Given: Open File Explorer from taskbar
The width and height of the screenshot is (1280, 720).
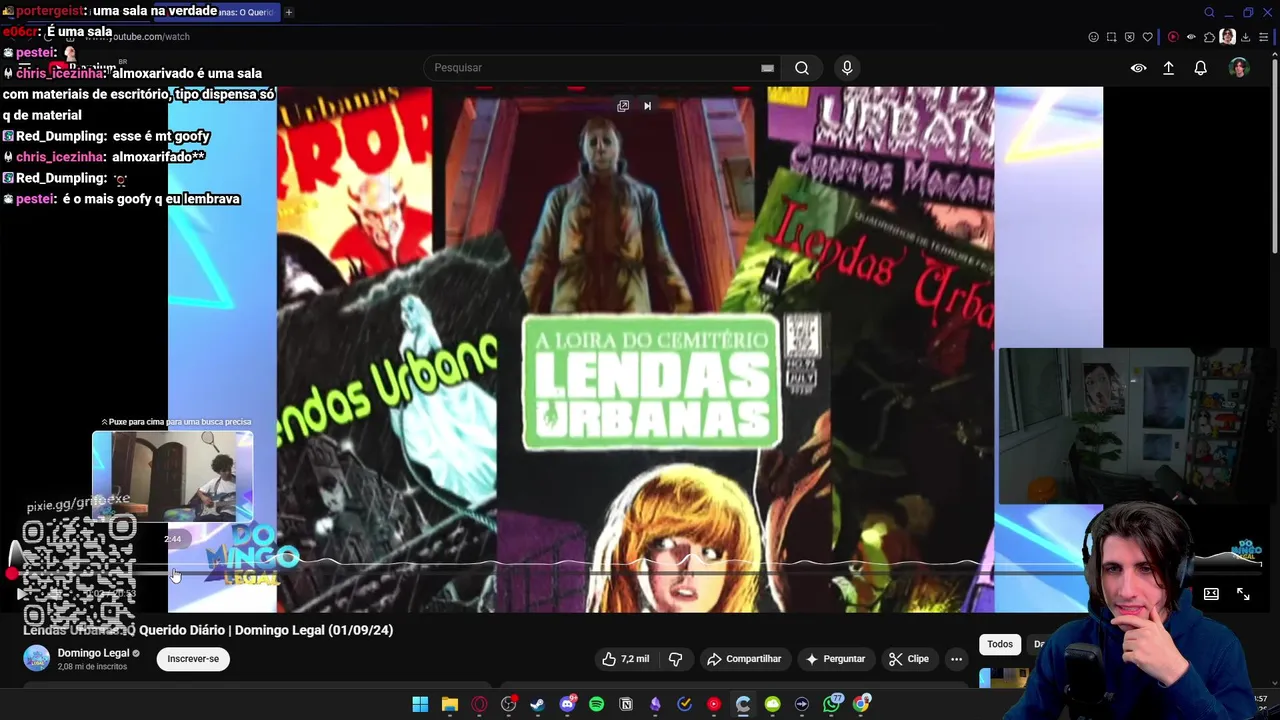Looking at the screenshot, I should (x=450, y=704).
